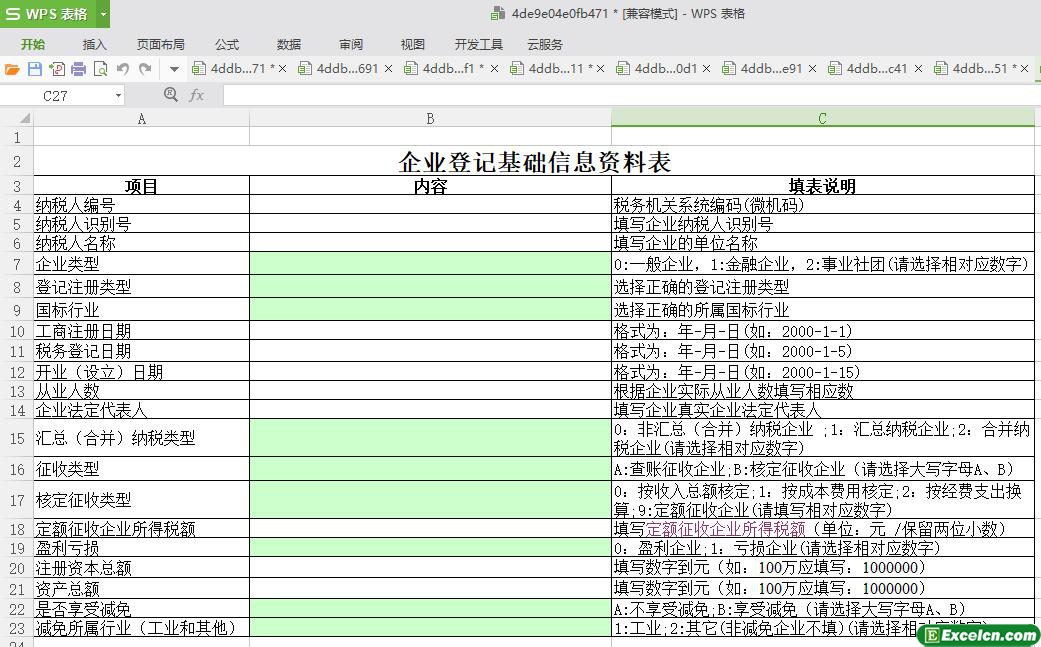The height and width of the screenshot is (647, 1041).
Task: Select the green 企业类型 content cell in column B
Action: pyautogui.click(x=430, y=264)
